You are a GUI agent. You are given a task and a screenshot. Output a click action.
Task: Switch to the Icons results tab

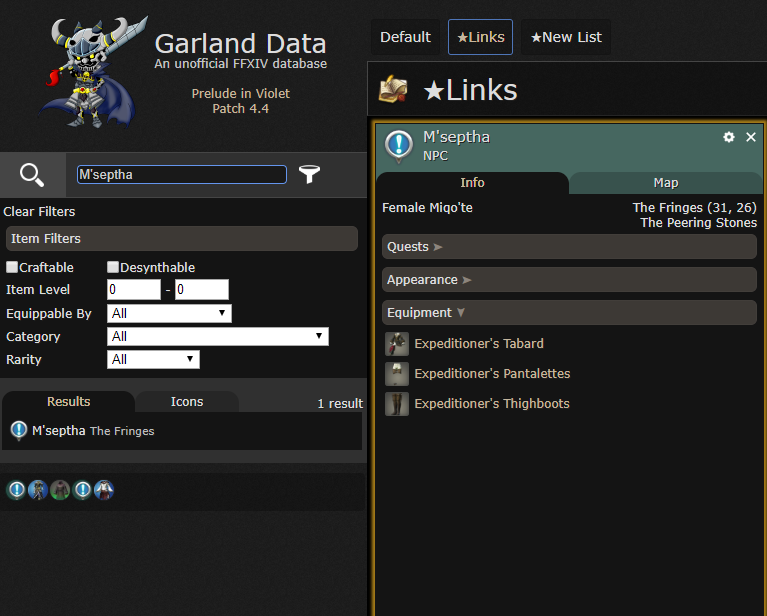[x=187, y=401]
